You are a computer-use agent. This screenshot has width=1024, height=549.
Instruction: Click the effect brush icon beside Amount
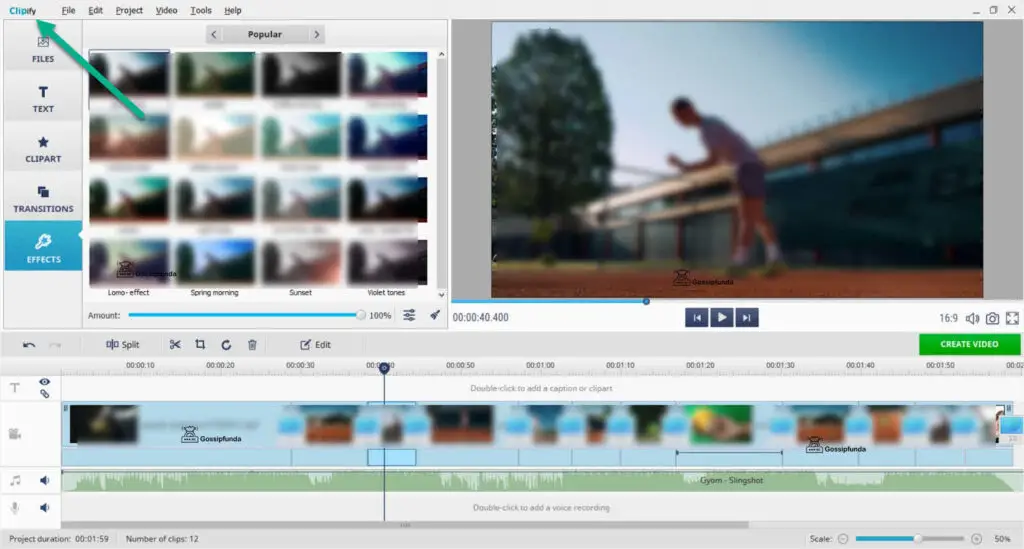click(x=434, y=315)
